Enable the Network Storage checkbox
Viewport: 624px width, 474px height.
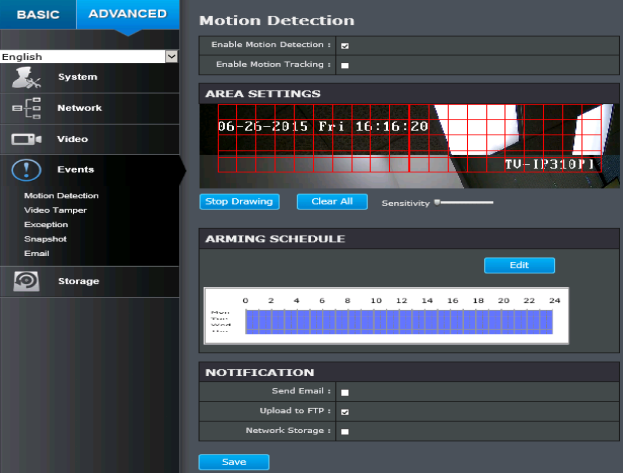coord(345,432)
